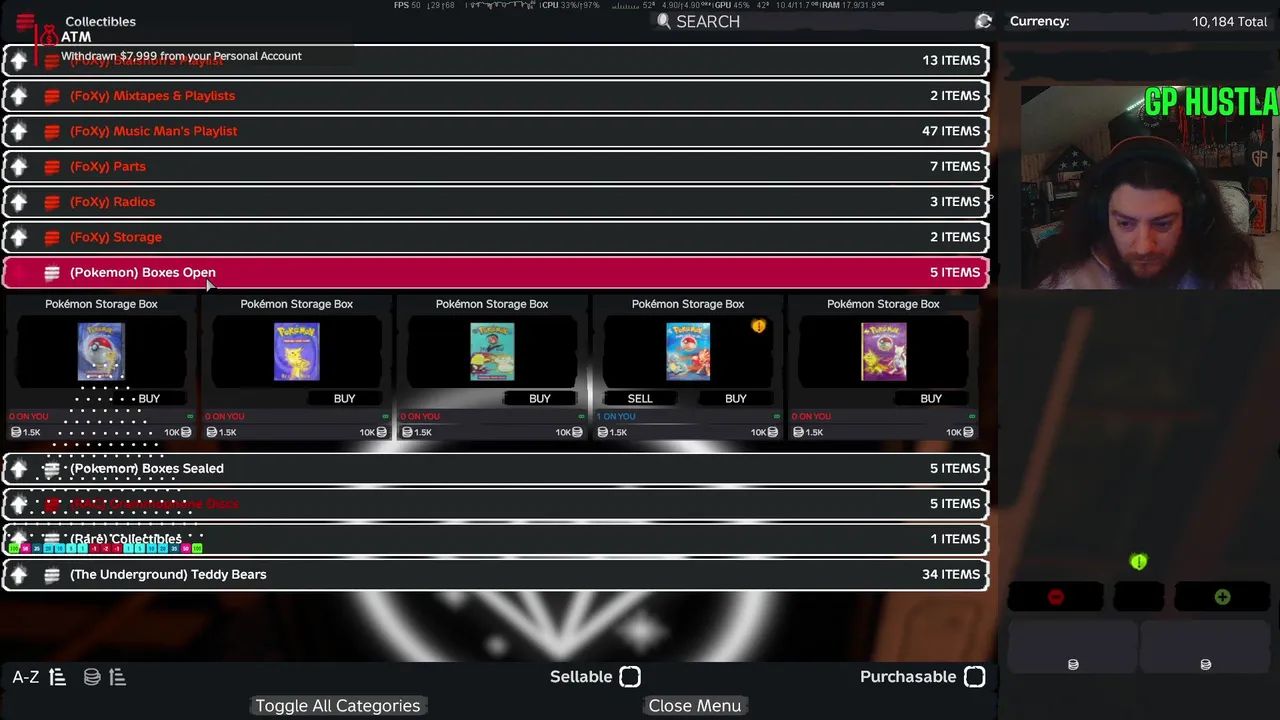This screenshot has height=720, width=1280.
Task: Select the red-and-blue storage box thumbnail
Action: [688, 351]
